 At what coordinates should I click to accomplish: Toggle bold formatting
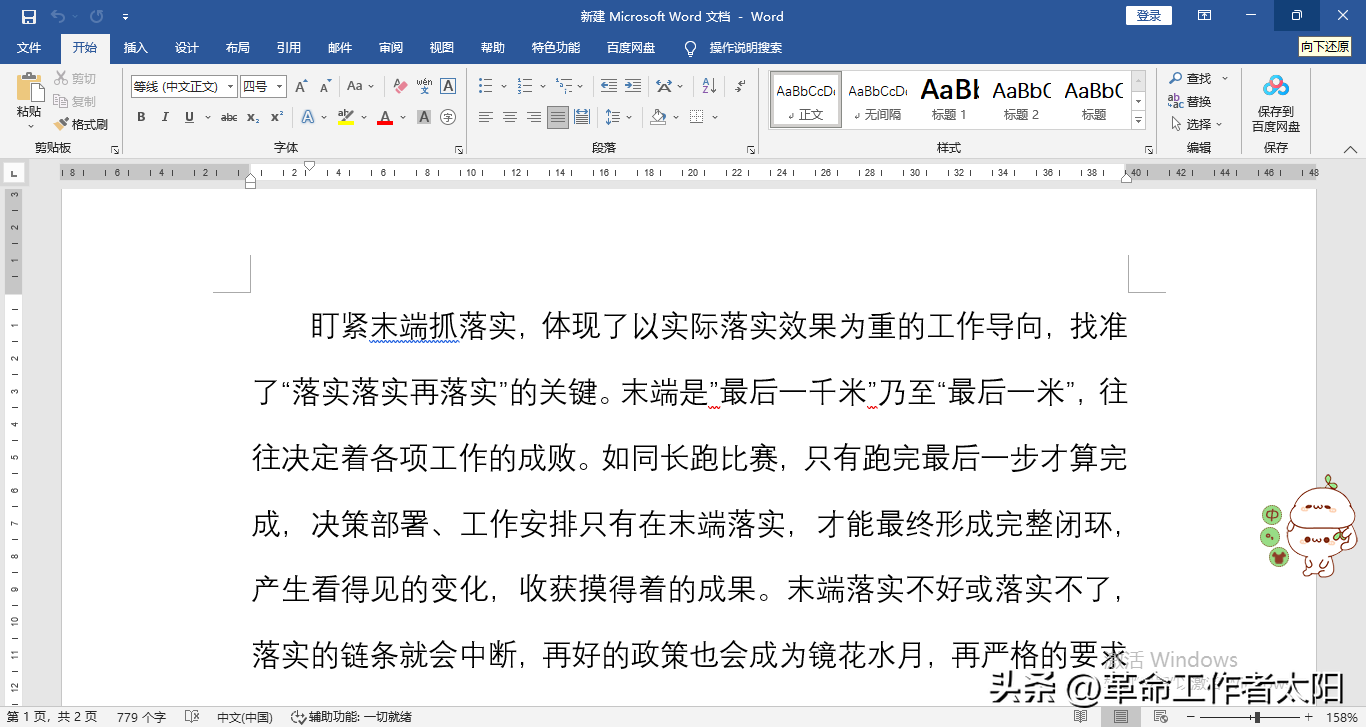point(141,117)
